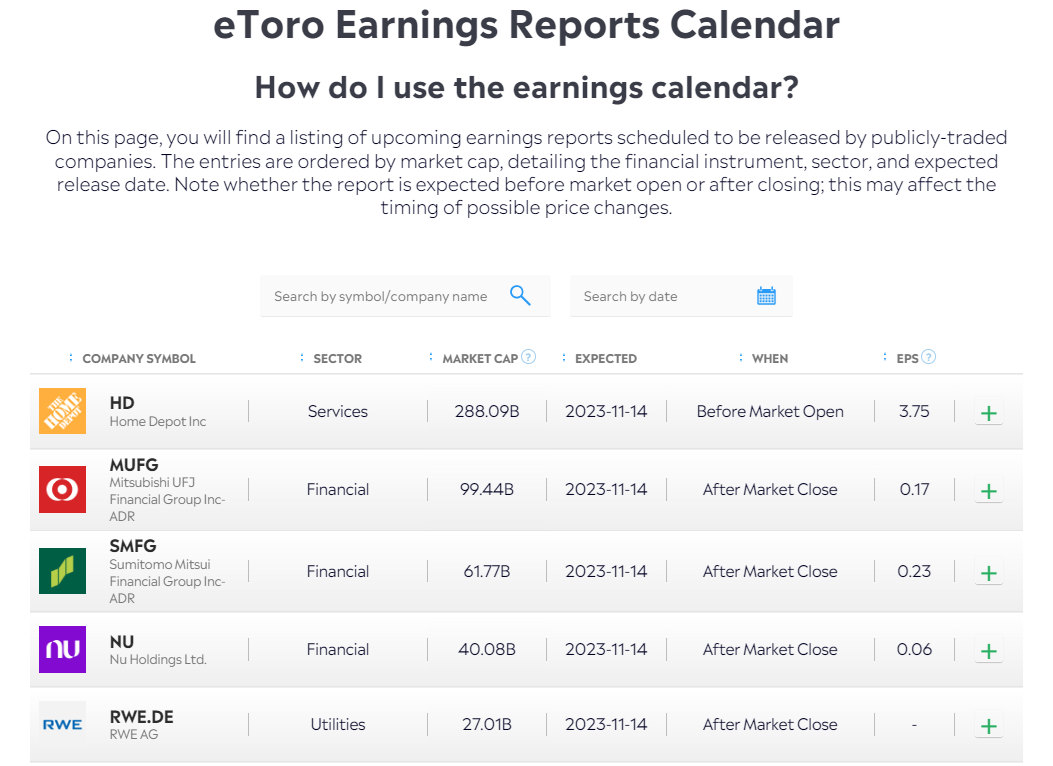Viewport: 1053px width, 766px height.
Task: Open the HD ticker link
Action: [122, 403]
